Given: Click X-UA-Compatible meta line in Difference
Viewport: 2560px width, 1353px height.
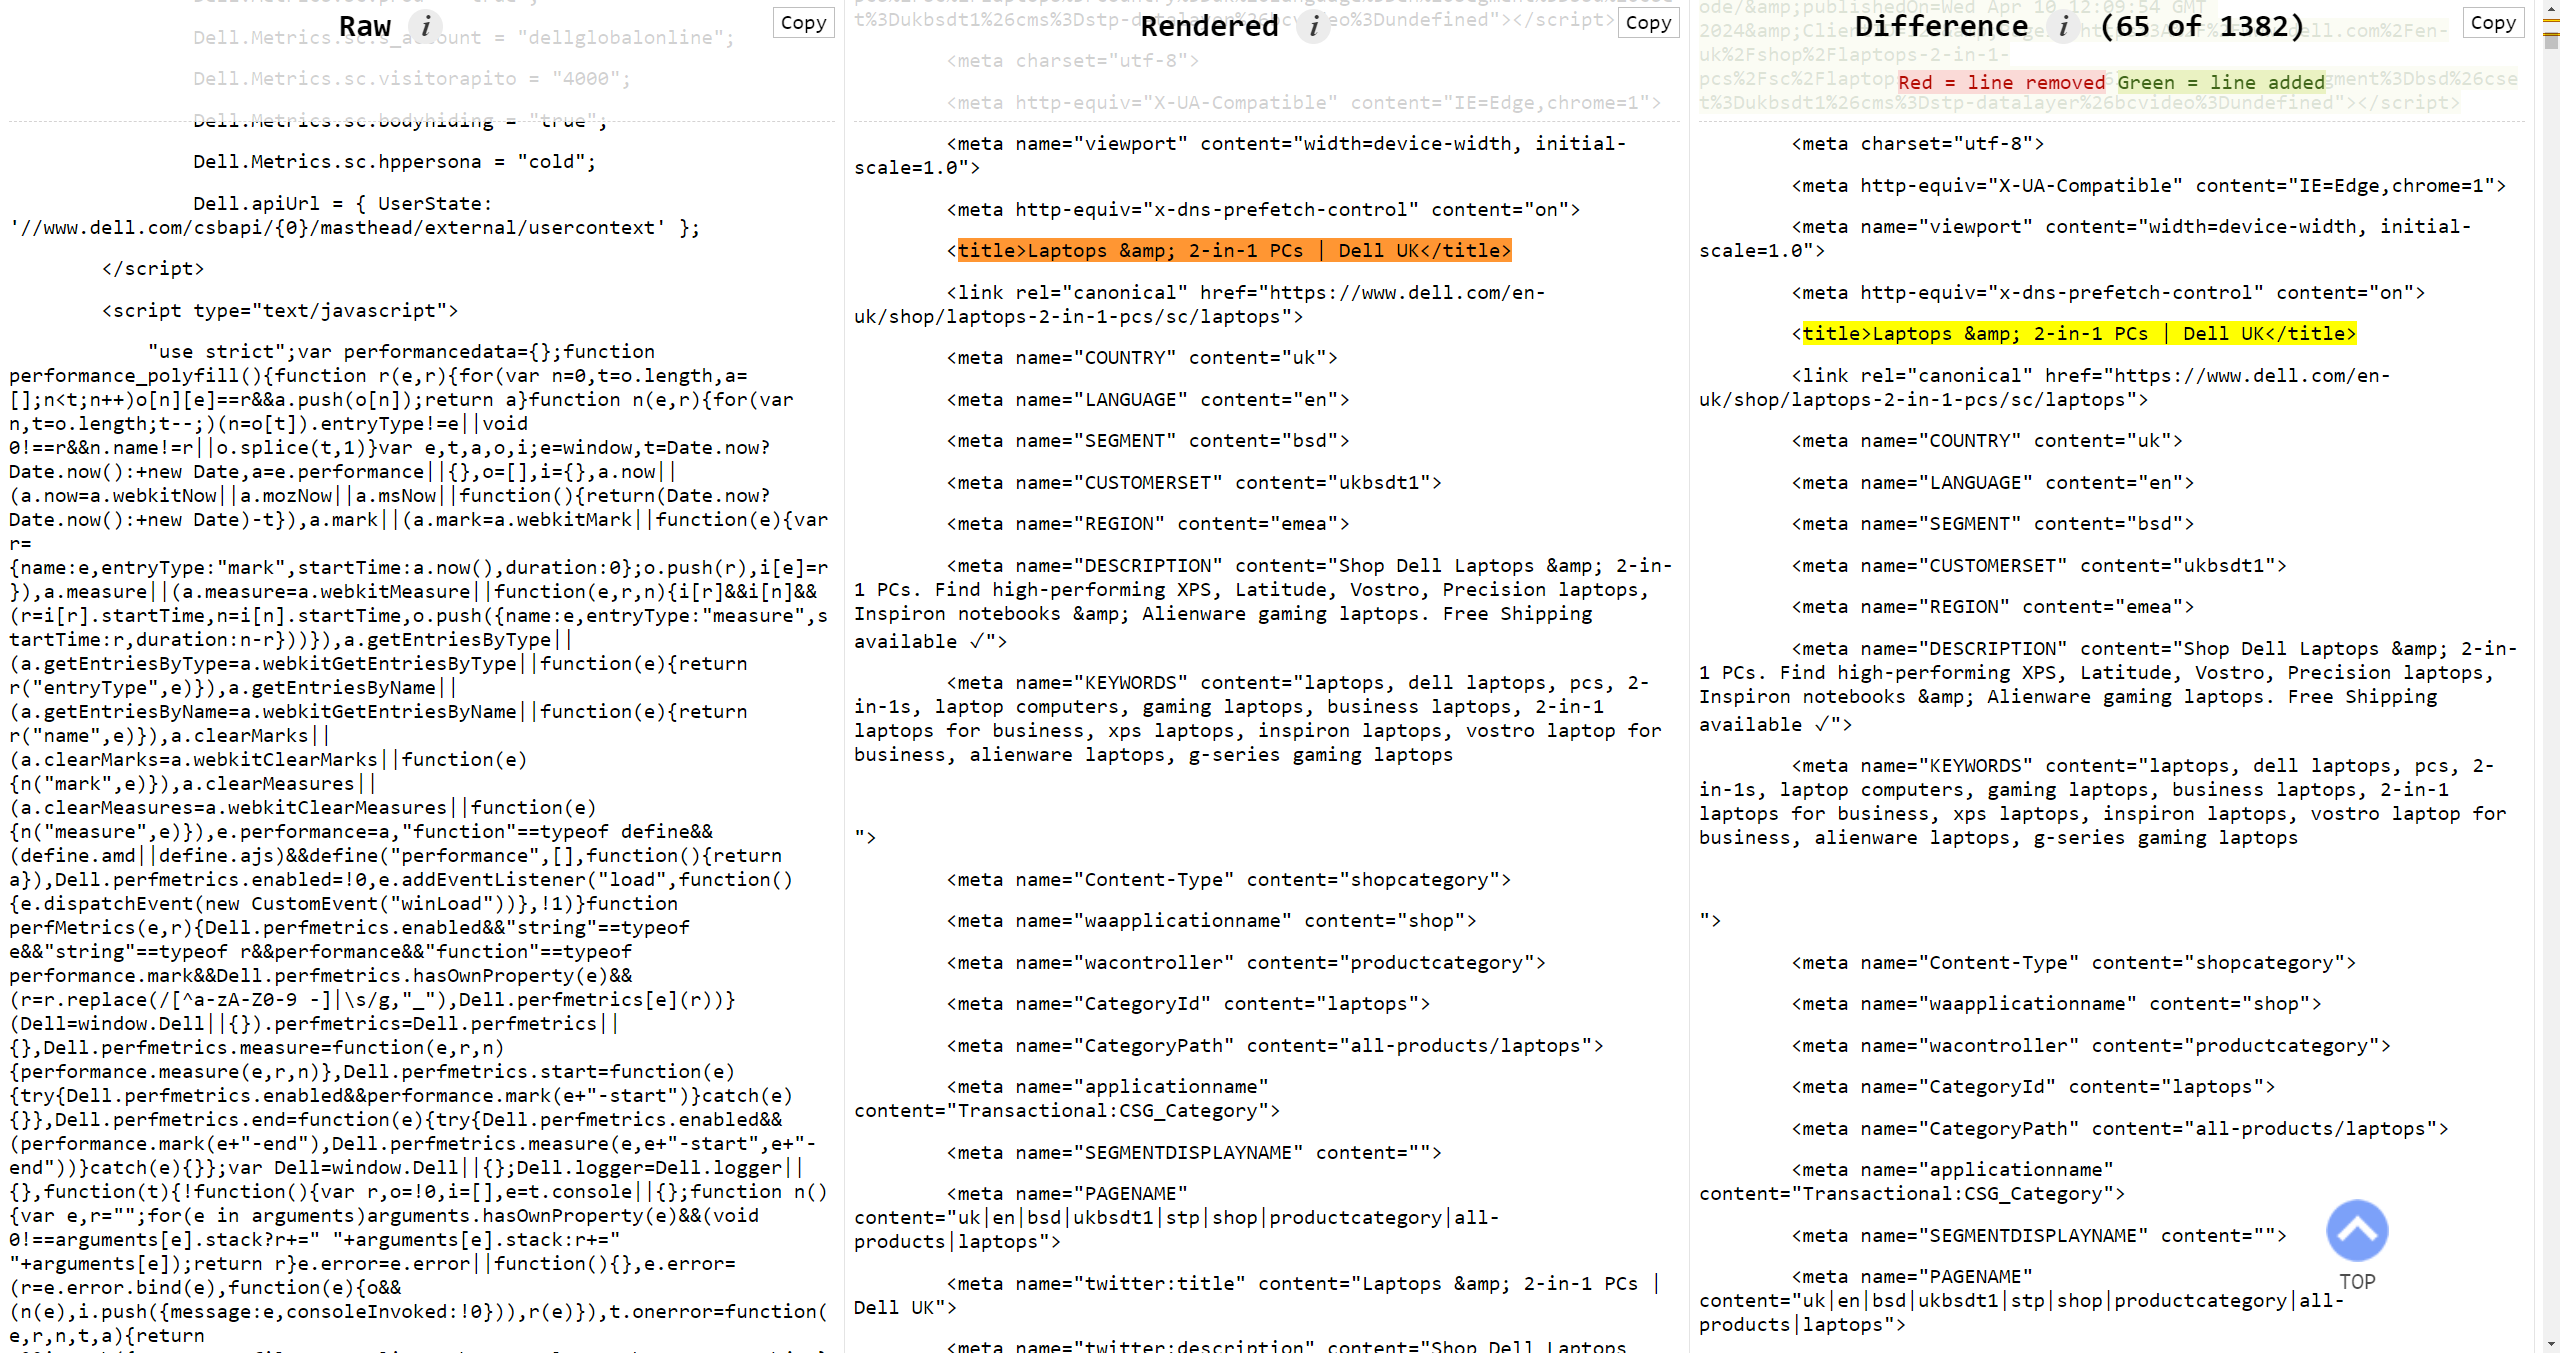Looking at the screenshot, I should (x=2149, y=185).
